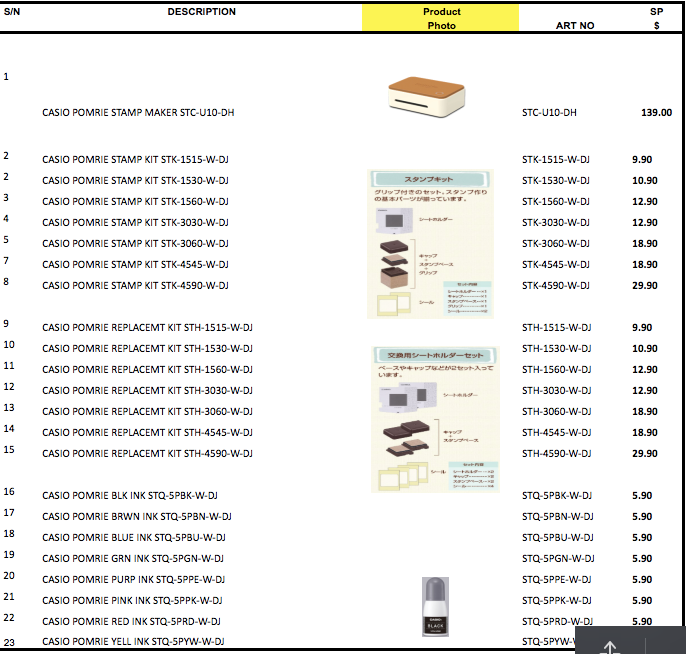Select description CASIO POMRIE STAMP KIT STK-4590-W-DJ
The width and height of the screenshot is (686, 654).
tap(135, 285)
